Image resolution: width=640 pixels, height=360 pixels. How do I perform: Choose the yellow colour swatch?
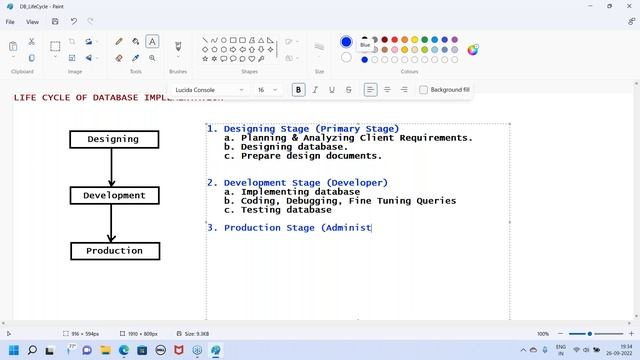[x=415, y=40]
